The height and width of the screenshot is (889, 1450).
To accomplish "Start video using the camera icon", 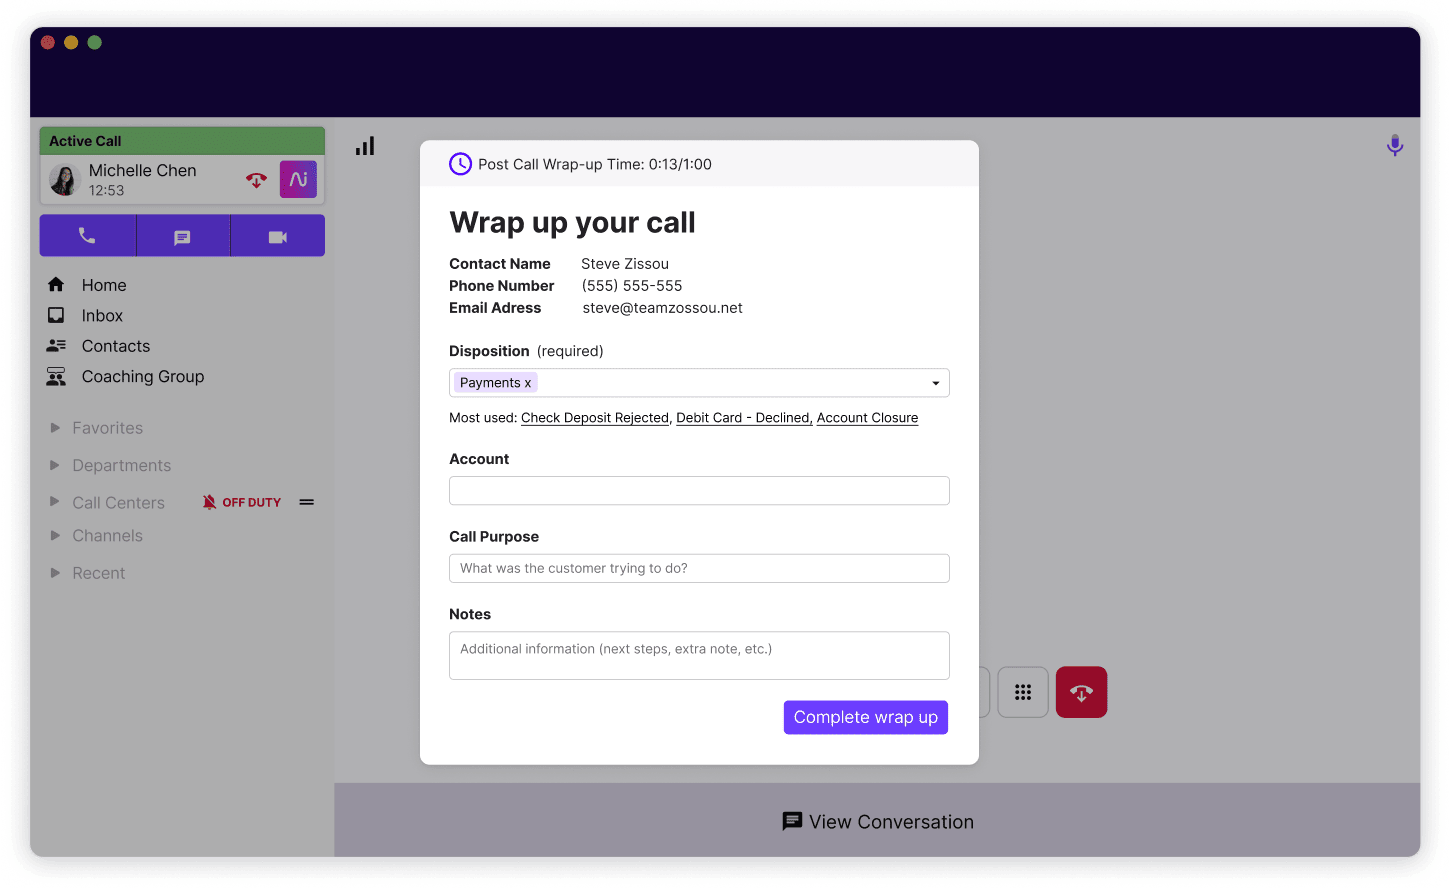I will [x=277, y=235].
